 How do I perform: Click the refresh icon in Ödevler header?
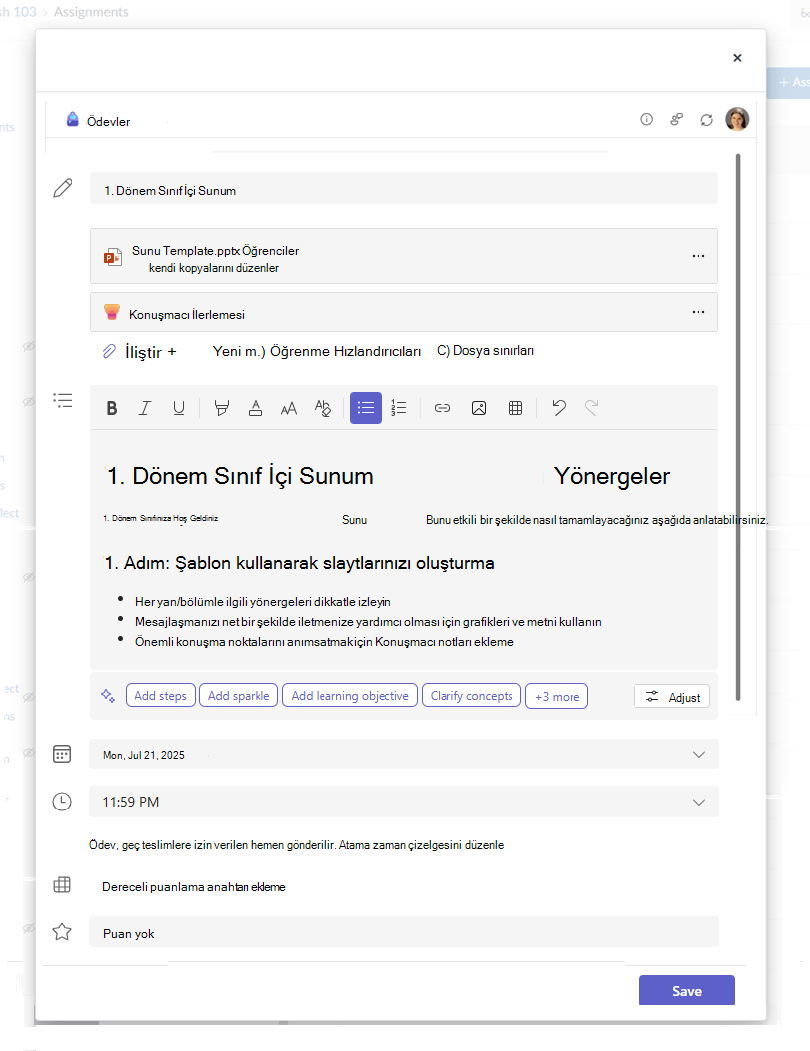(706, 120)
